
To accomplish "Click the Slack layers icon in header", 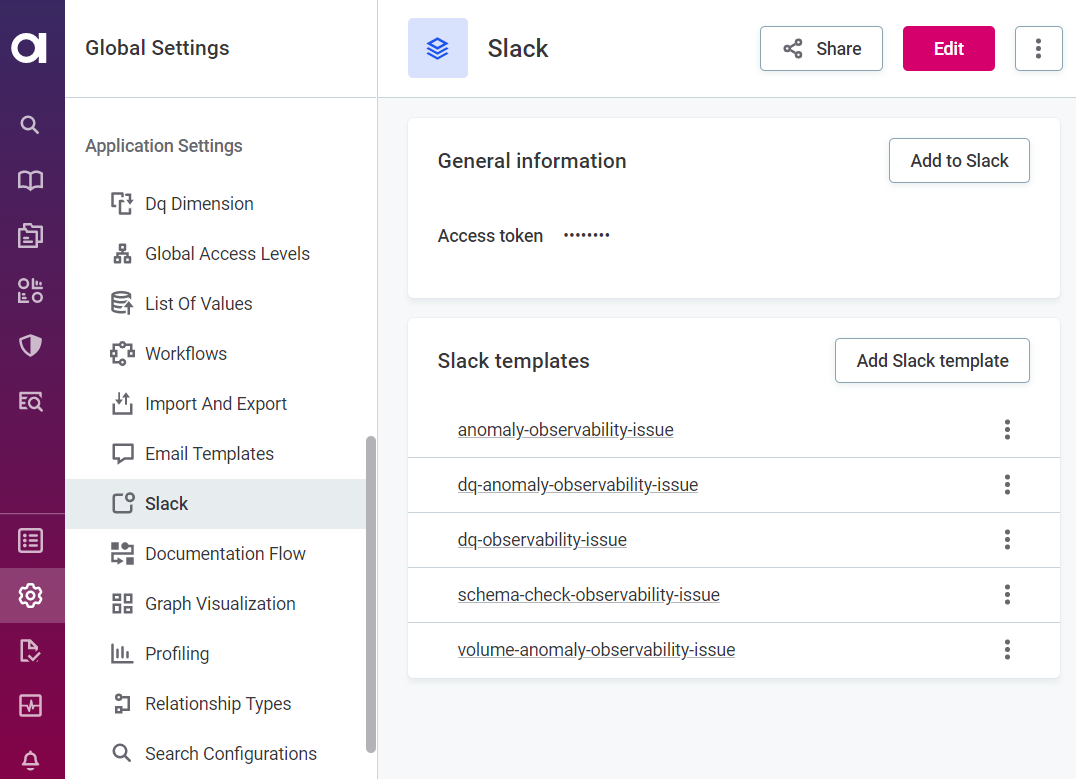I will (x=437, y=48).
